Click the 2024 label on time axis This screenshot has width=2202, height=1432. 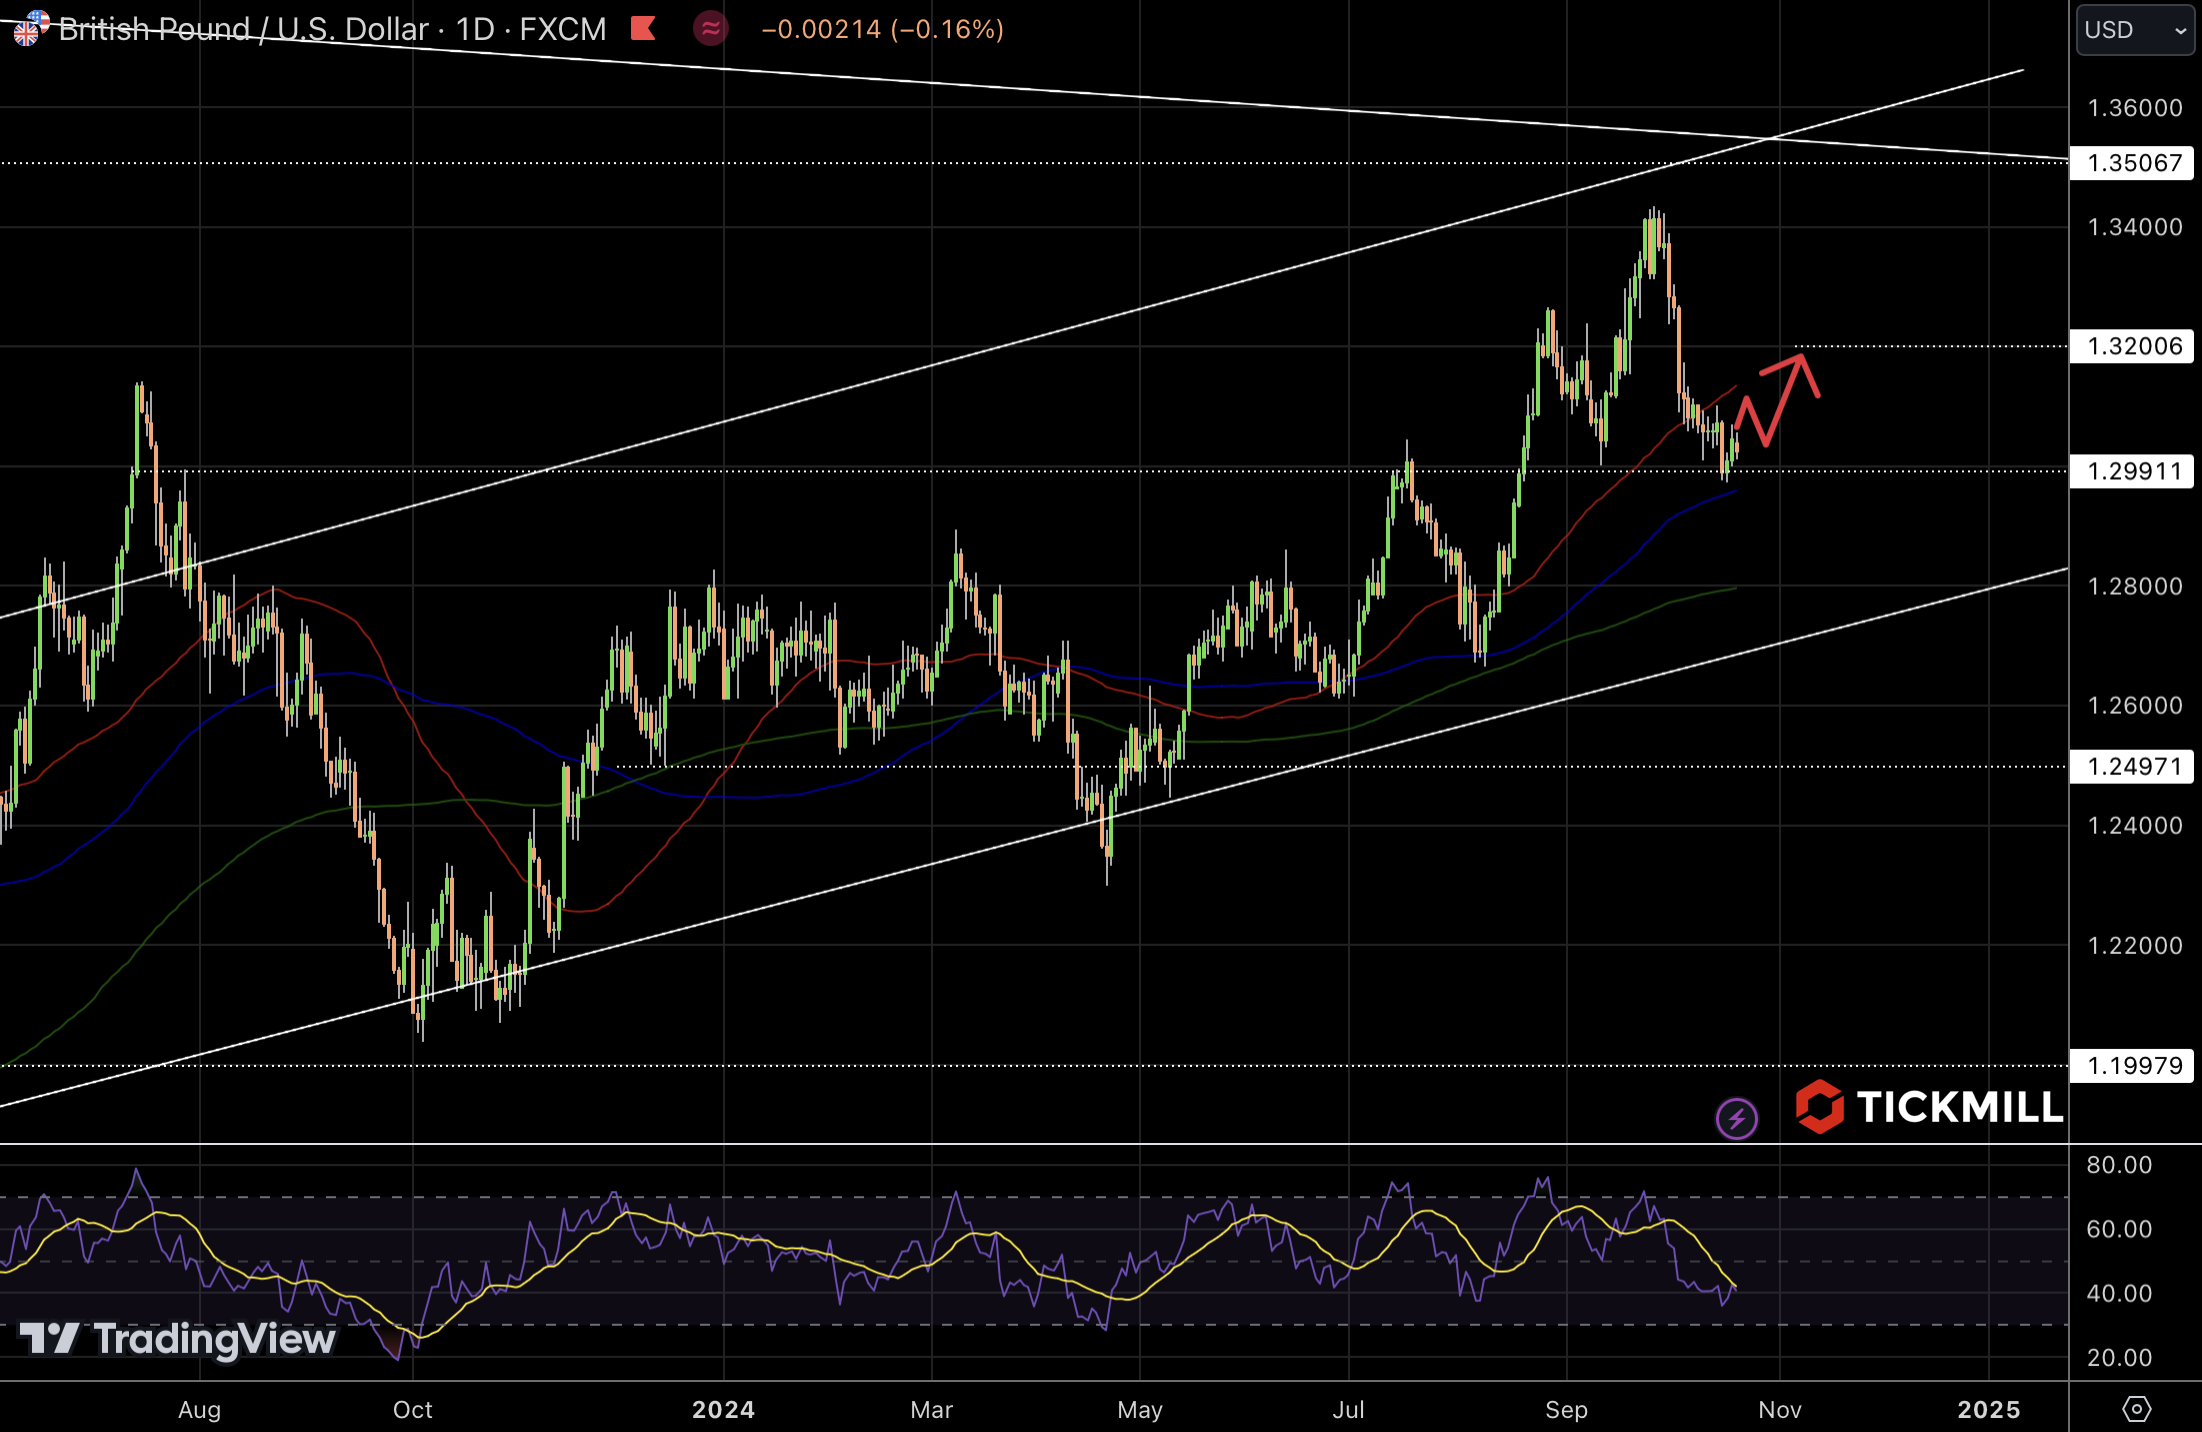(723, 1409)
